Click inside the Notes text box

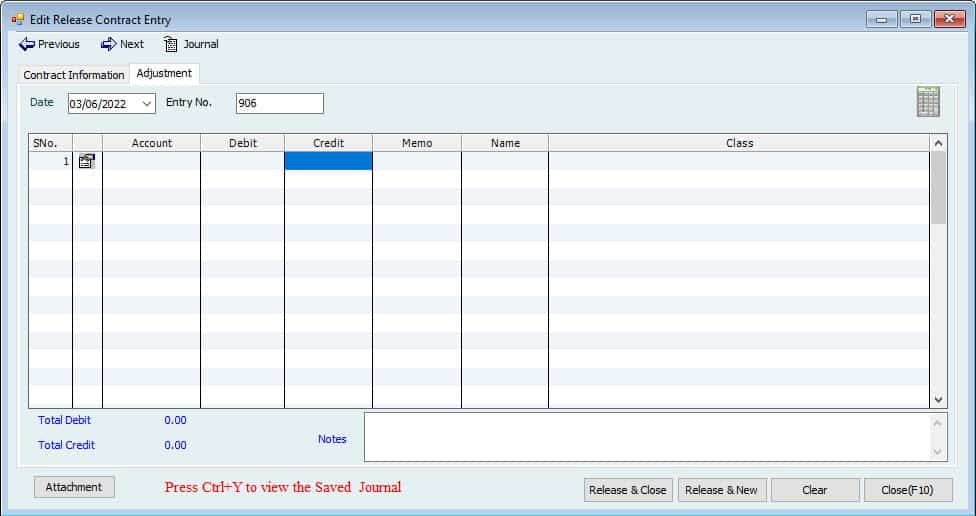[x=647, y=437]
